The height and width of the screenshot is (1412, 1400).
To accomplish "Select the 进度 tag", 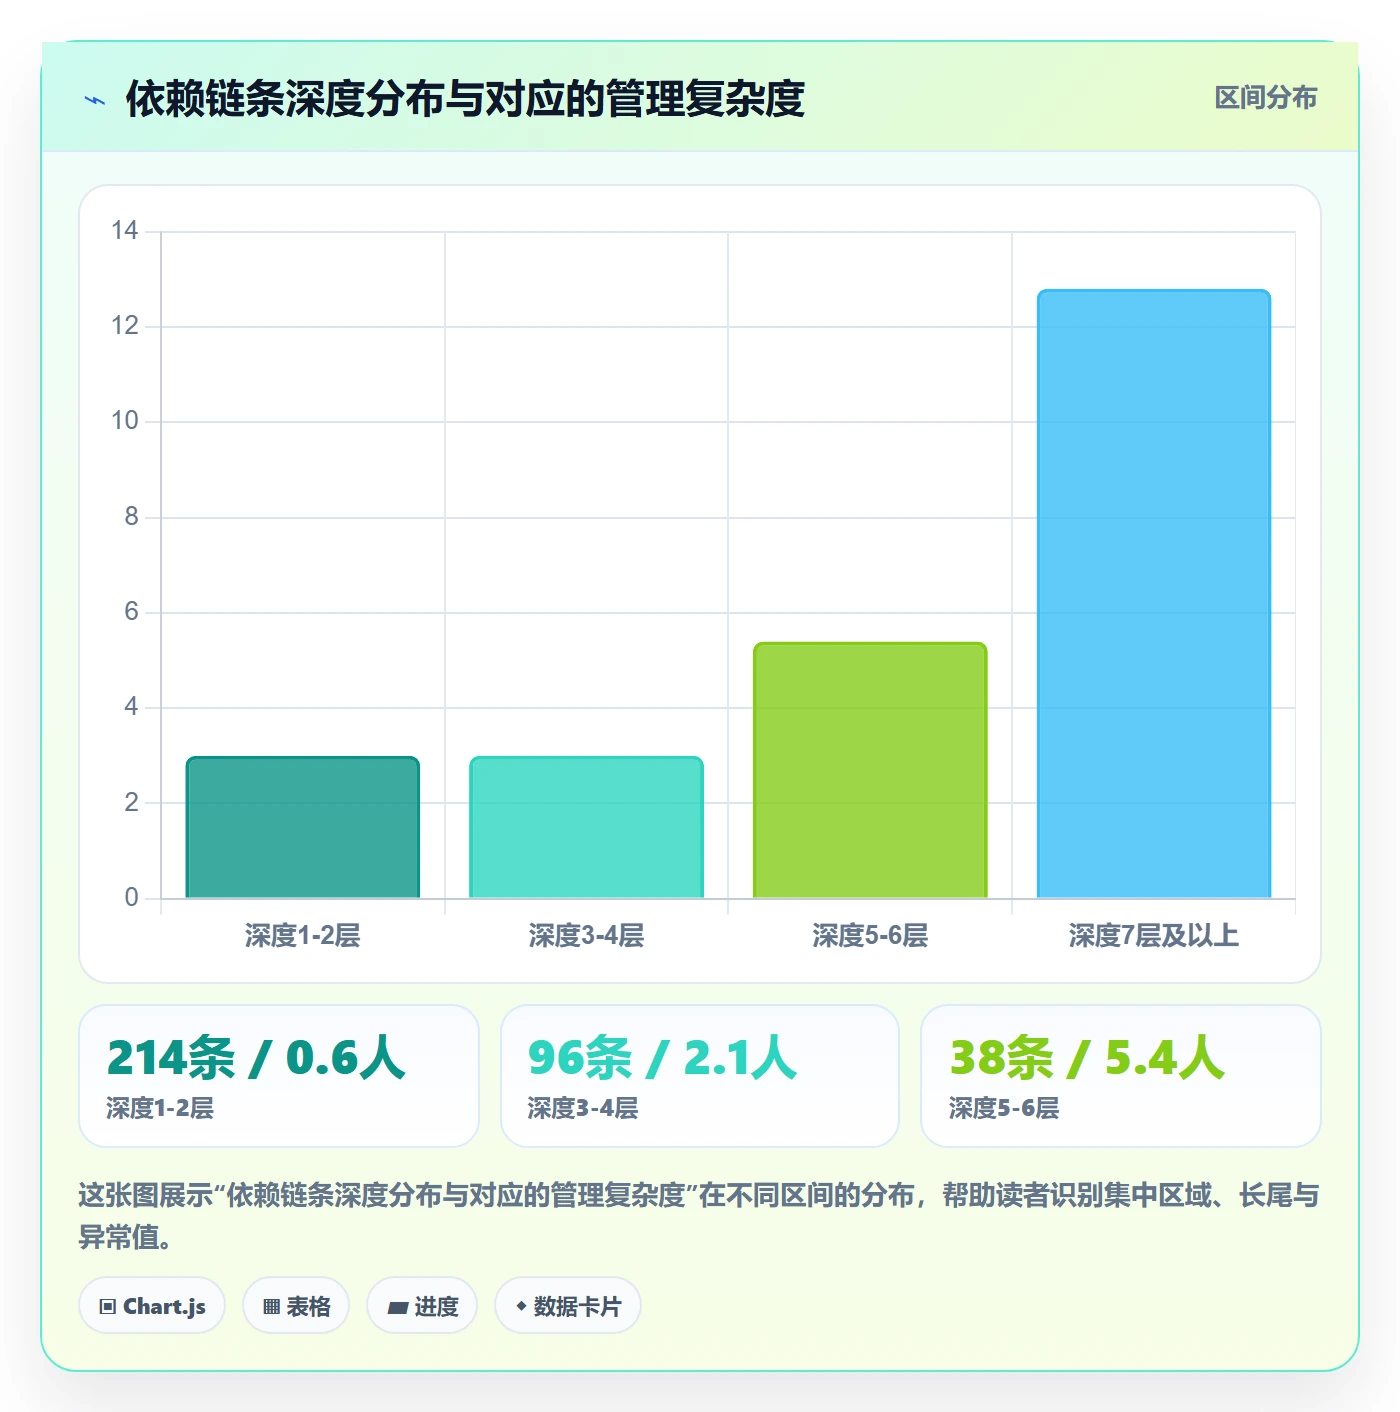I will tap(422, 1306).
